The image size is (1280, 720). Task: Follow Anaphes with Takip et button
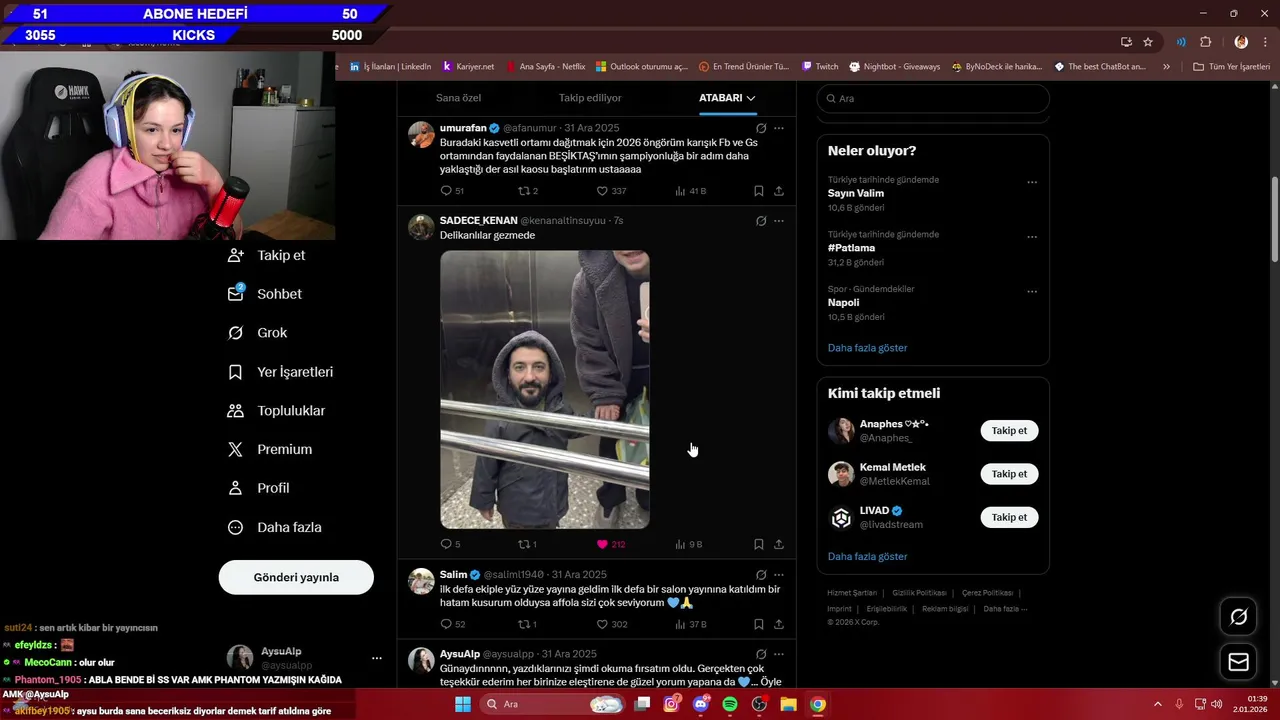coord(1009,431)
